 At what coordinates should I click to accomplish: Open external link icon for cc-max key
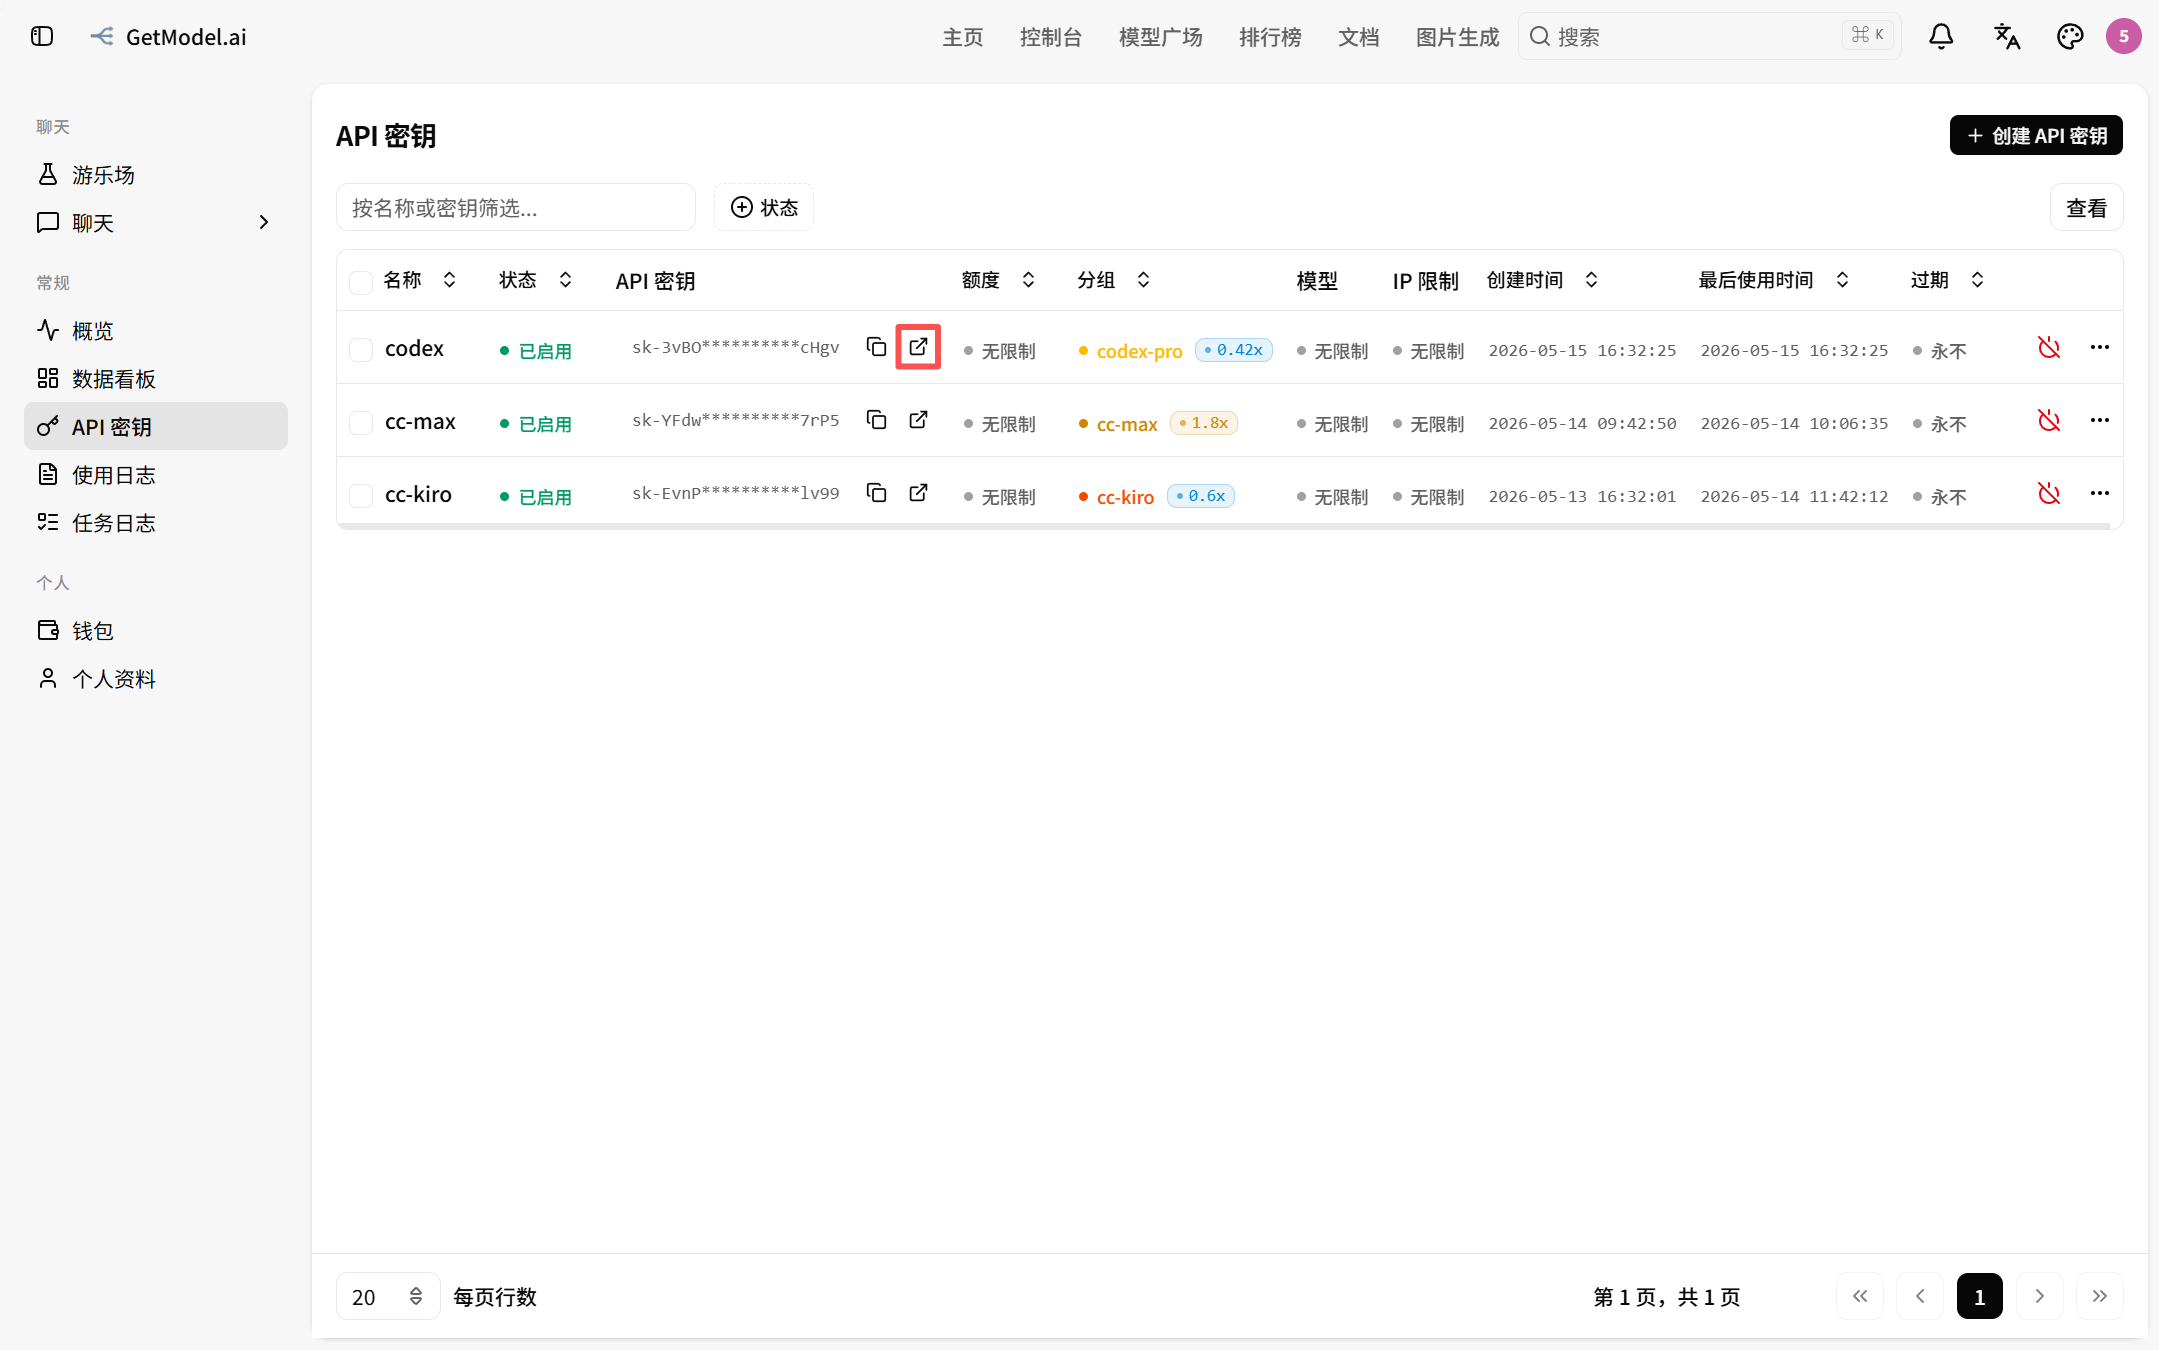[x=918, y=420]
